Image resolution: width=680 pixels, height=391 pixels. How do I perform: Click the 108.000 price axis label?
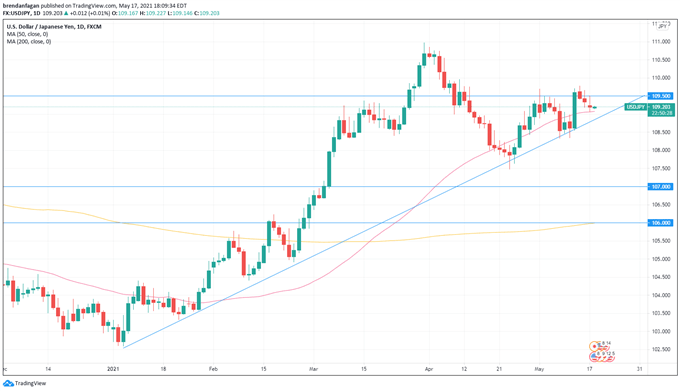click(661, 150)
